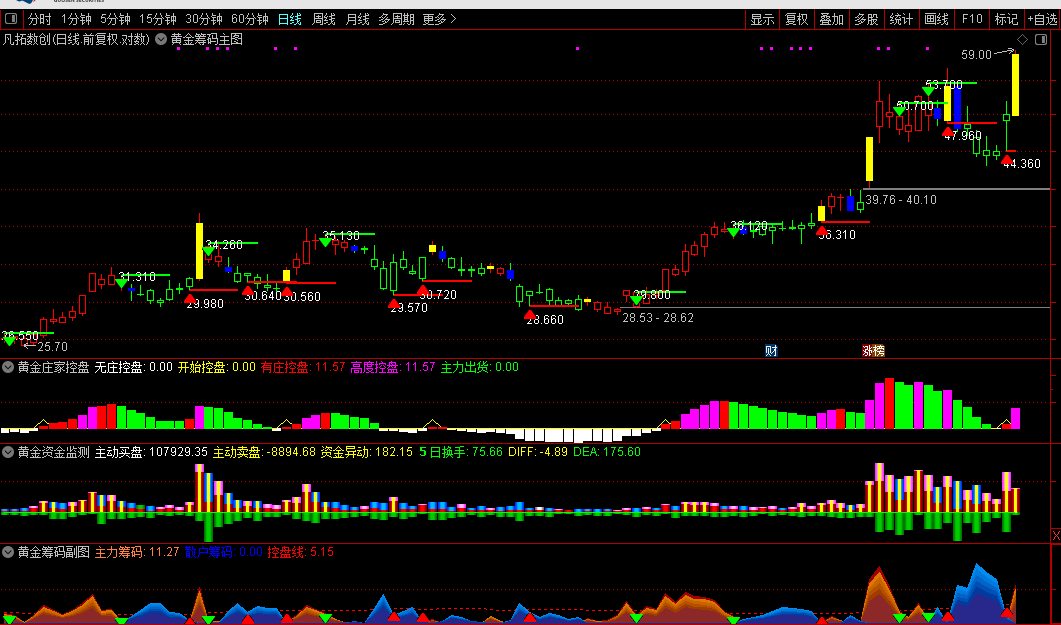Image resolution: width=1061 pixels, height=625 pixels.
Task: Click the green sell arrow at 35.130
Action: pyautogui.click(x=325, y=241)
